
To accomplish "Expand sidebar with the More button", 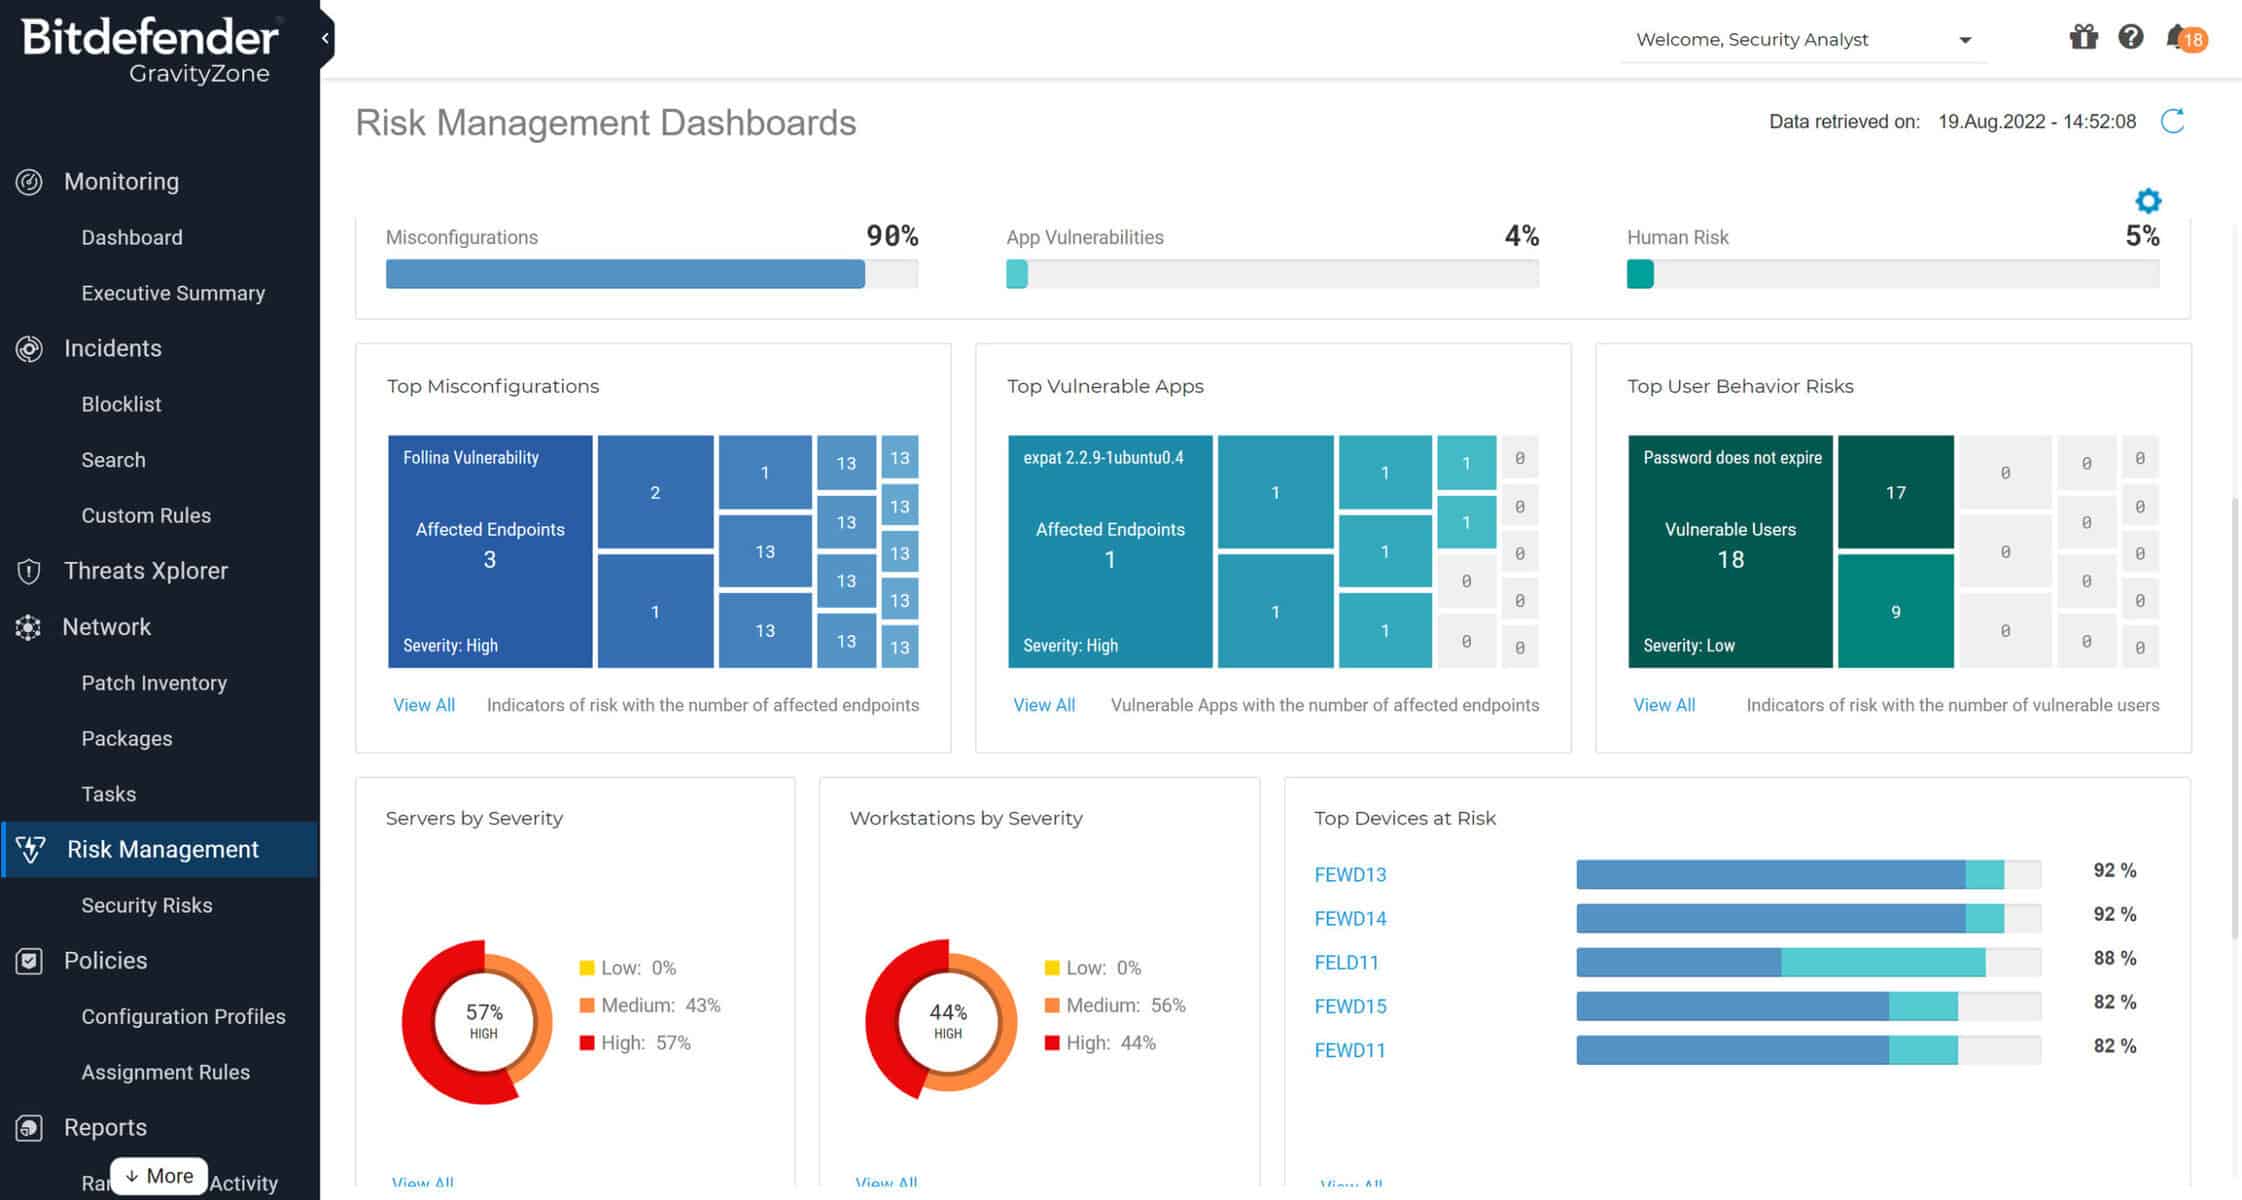I will point(159,1176).
